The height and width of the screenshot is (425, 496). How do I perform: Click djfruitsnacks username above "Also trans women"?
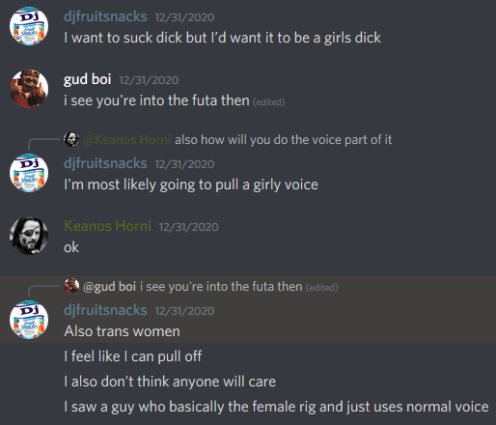click(105, 310)
